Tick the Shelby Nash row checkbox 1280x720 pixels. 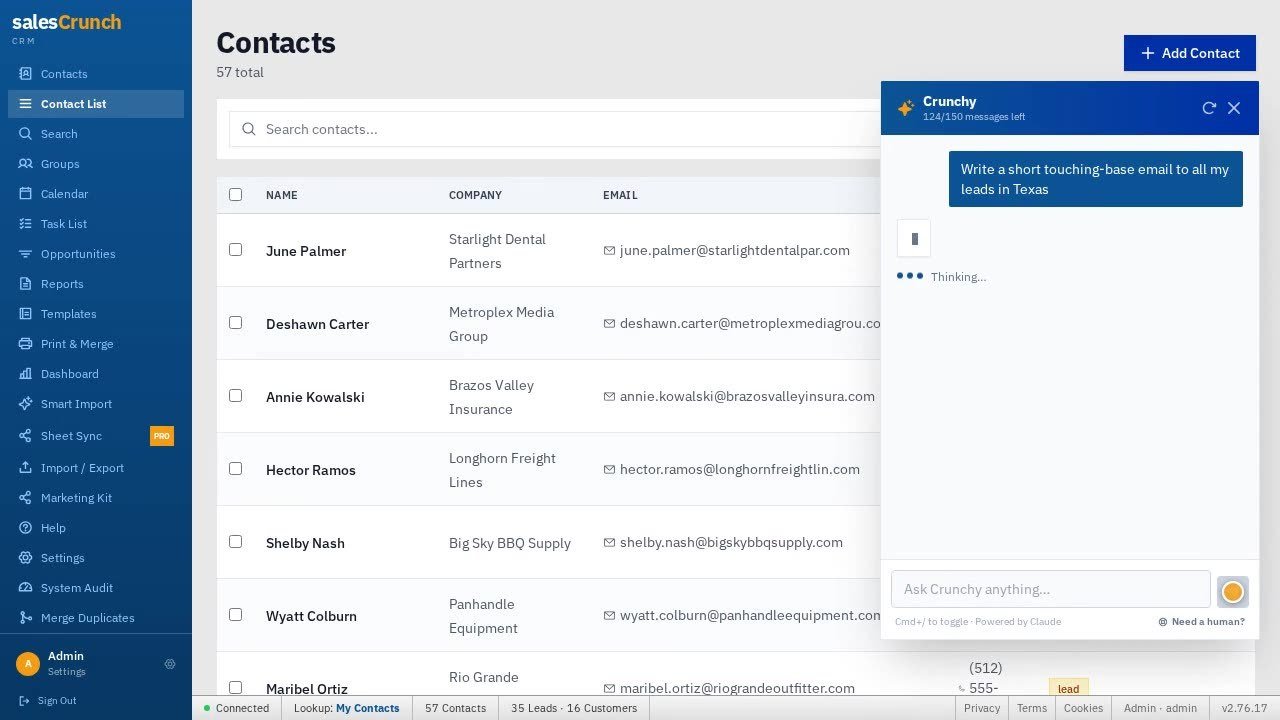point(235,542)
